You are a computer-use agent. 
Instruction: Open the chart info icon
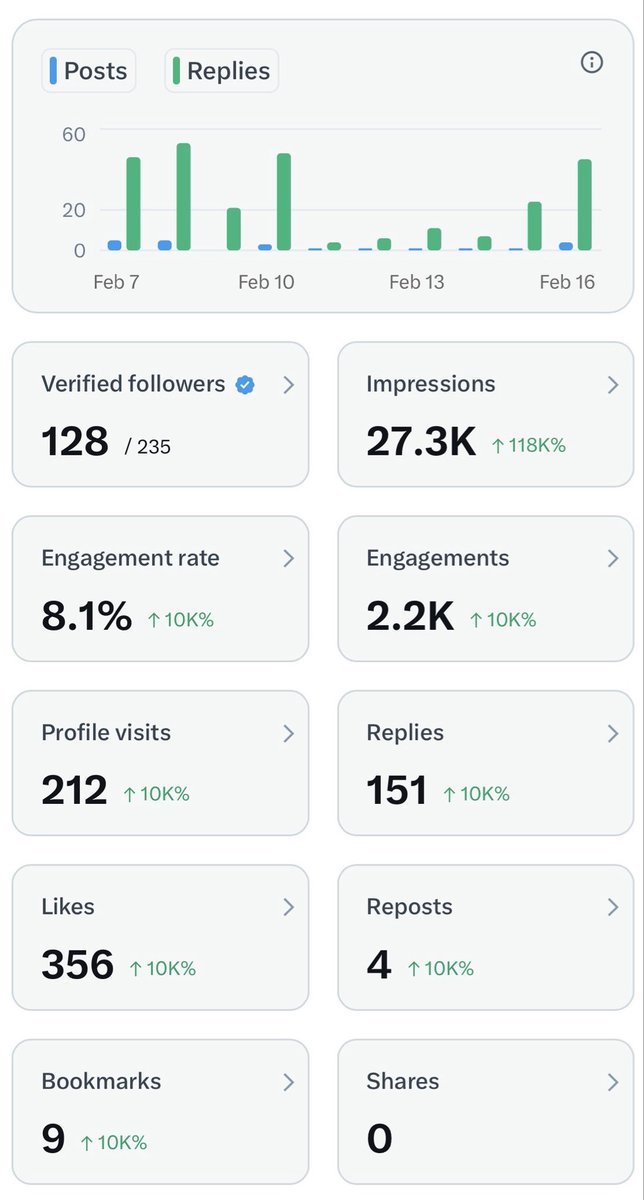[592, 63]
